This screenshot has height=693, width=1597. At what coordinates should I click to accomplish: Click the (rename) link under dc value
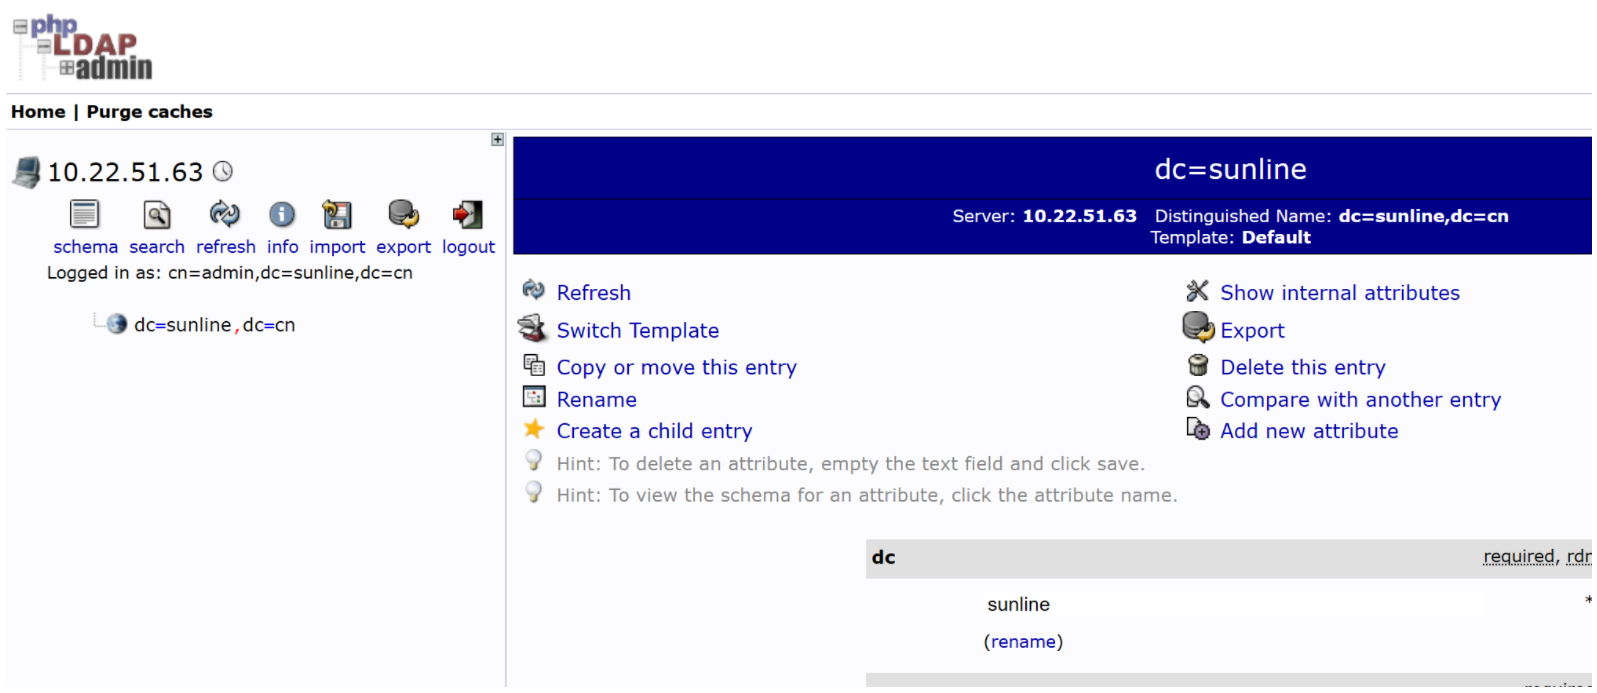[1023, 642]
